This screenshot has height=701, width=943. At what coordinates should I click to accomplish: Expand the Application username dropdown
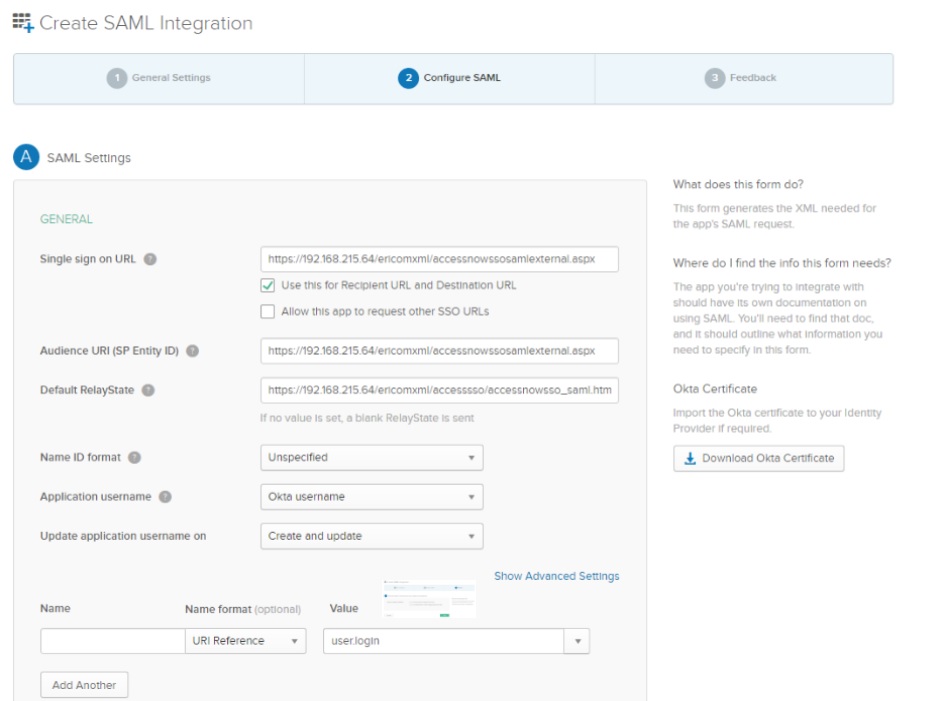point(371,496)
